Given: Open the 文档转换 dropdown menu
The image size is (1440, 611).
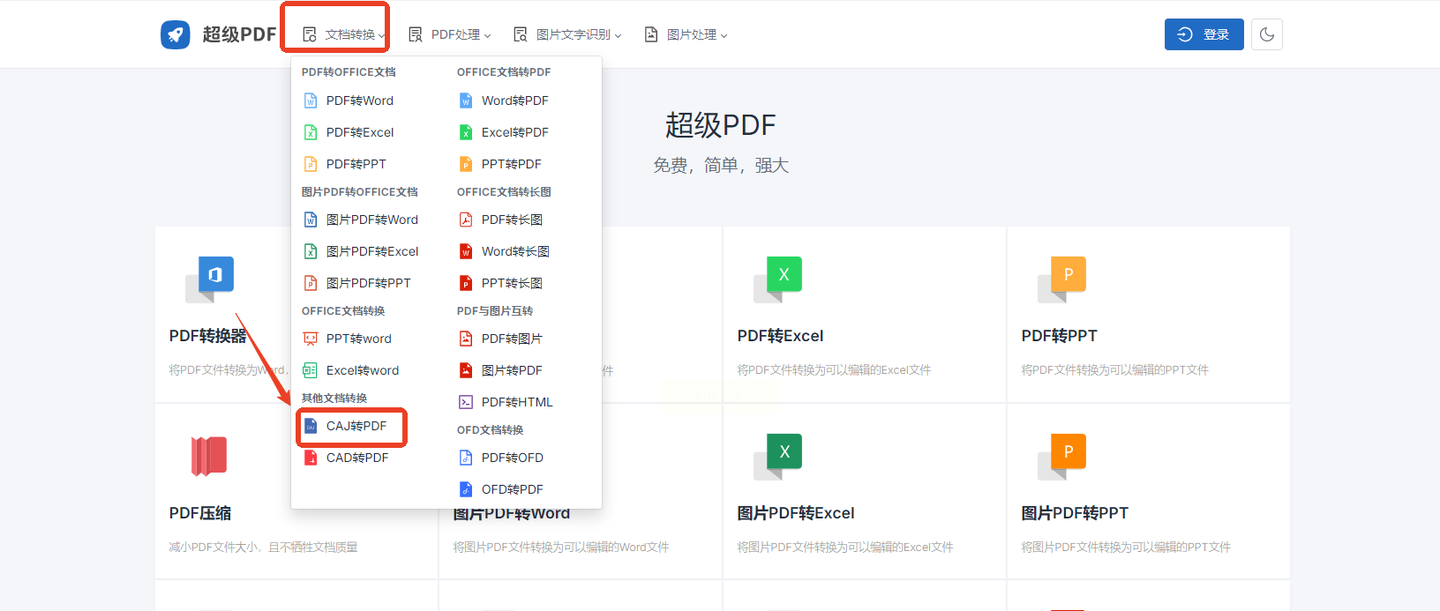Looking at the screenshot, I should click(x=344, y=35).
